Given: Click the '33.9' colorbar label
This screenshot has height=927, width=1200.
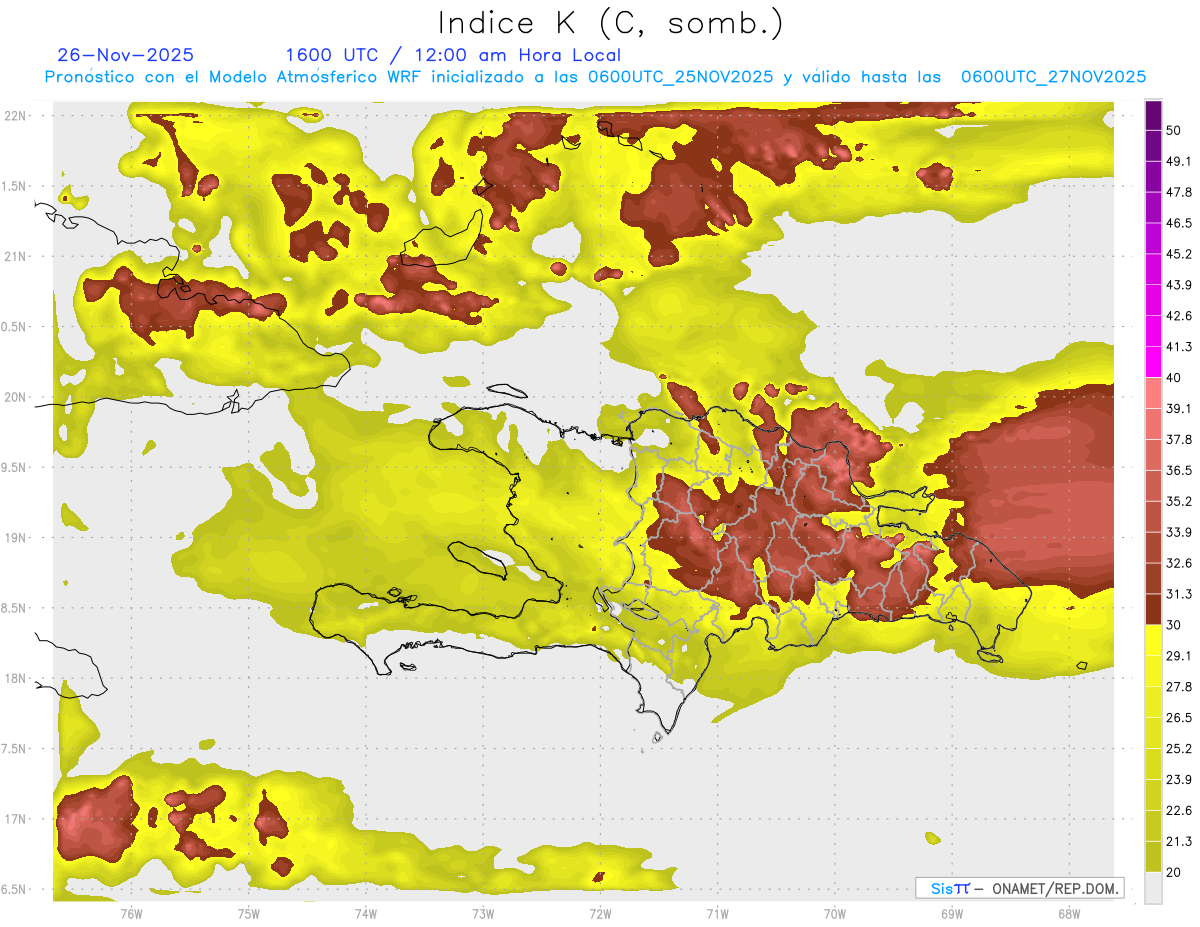Looking at the screenshot, I should pyautogui.click(x=1179, y=532).
